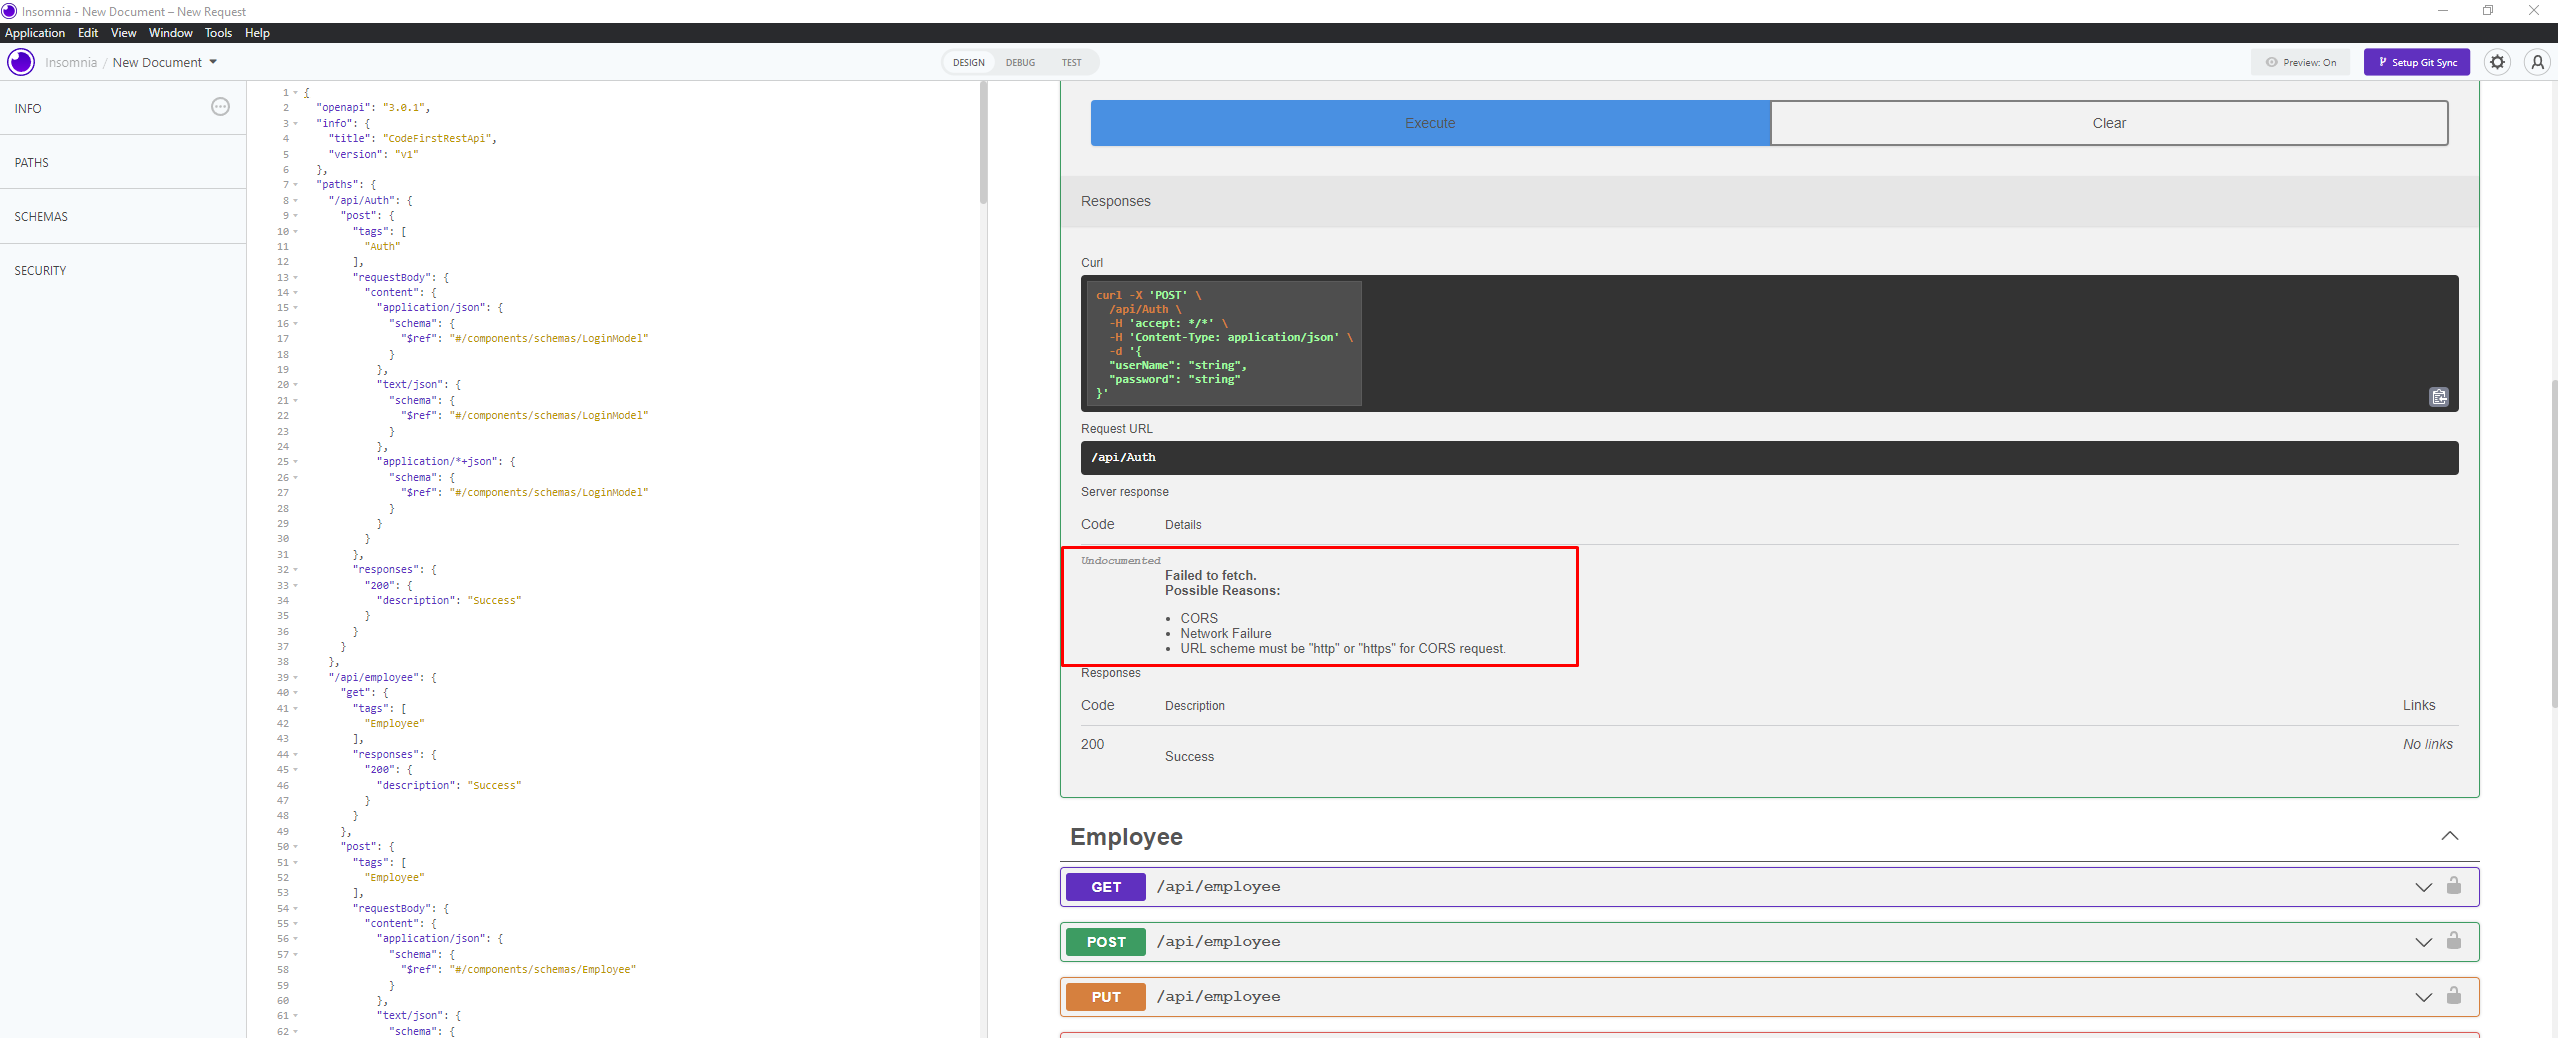Open the Application menu
This screenshot has height=1038, width=2558.
click(x=35, y=33)
